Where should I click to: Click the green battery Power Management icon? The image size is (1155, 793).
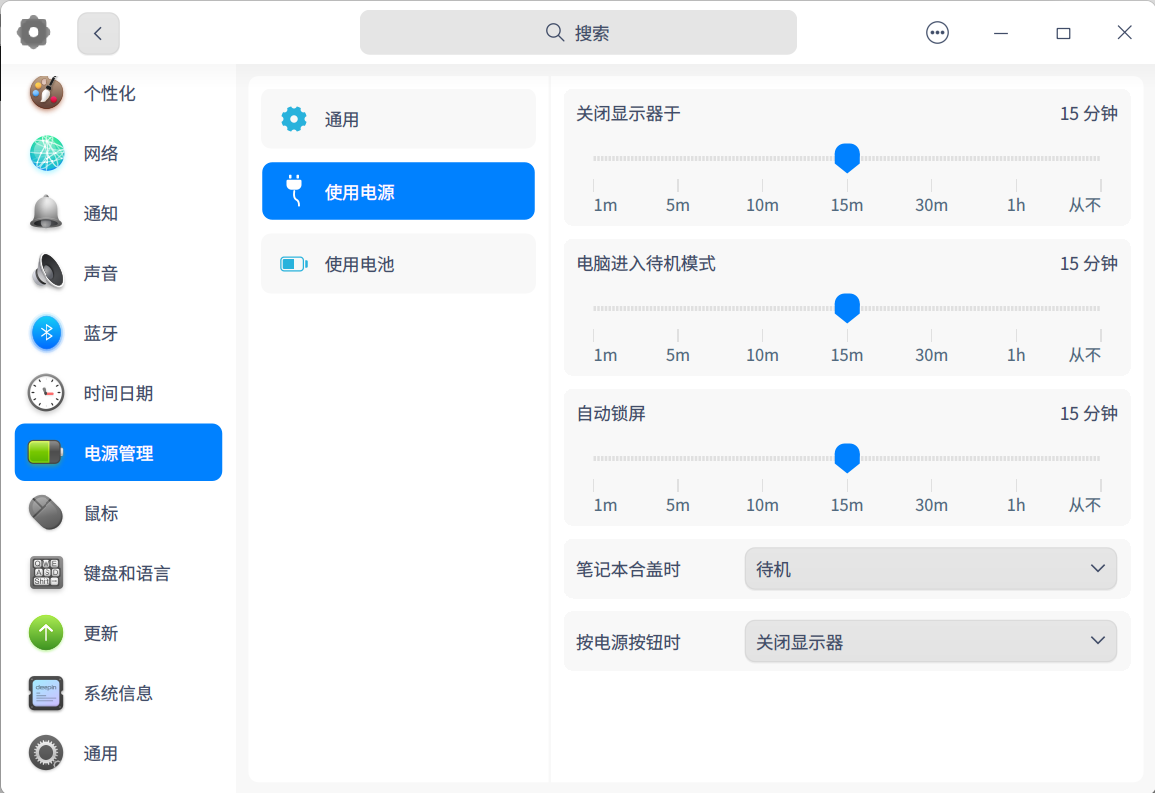point(46,452)
